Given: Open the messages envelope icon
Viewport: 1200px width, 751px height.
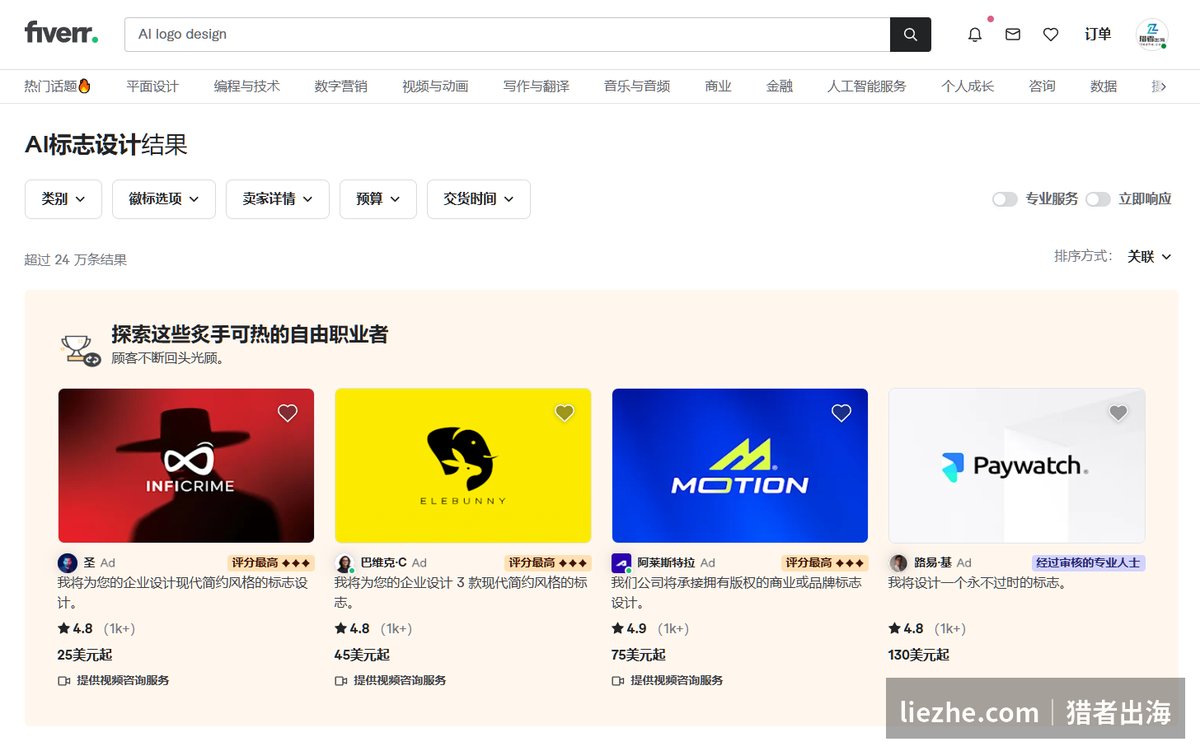Looking at the screenshot, I should [x=1013, y=34].
